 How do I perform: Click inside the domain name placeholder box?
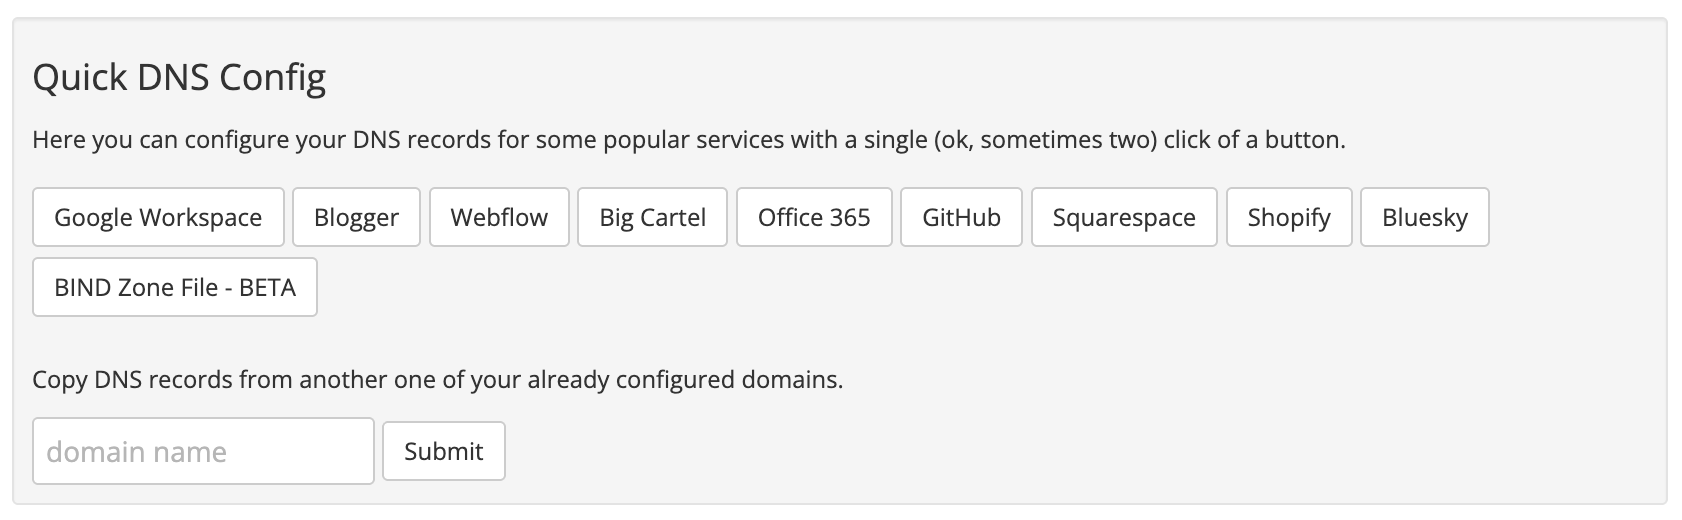tap(203, 451)
